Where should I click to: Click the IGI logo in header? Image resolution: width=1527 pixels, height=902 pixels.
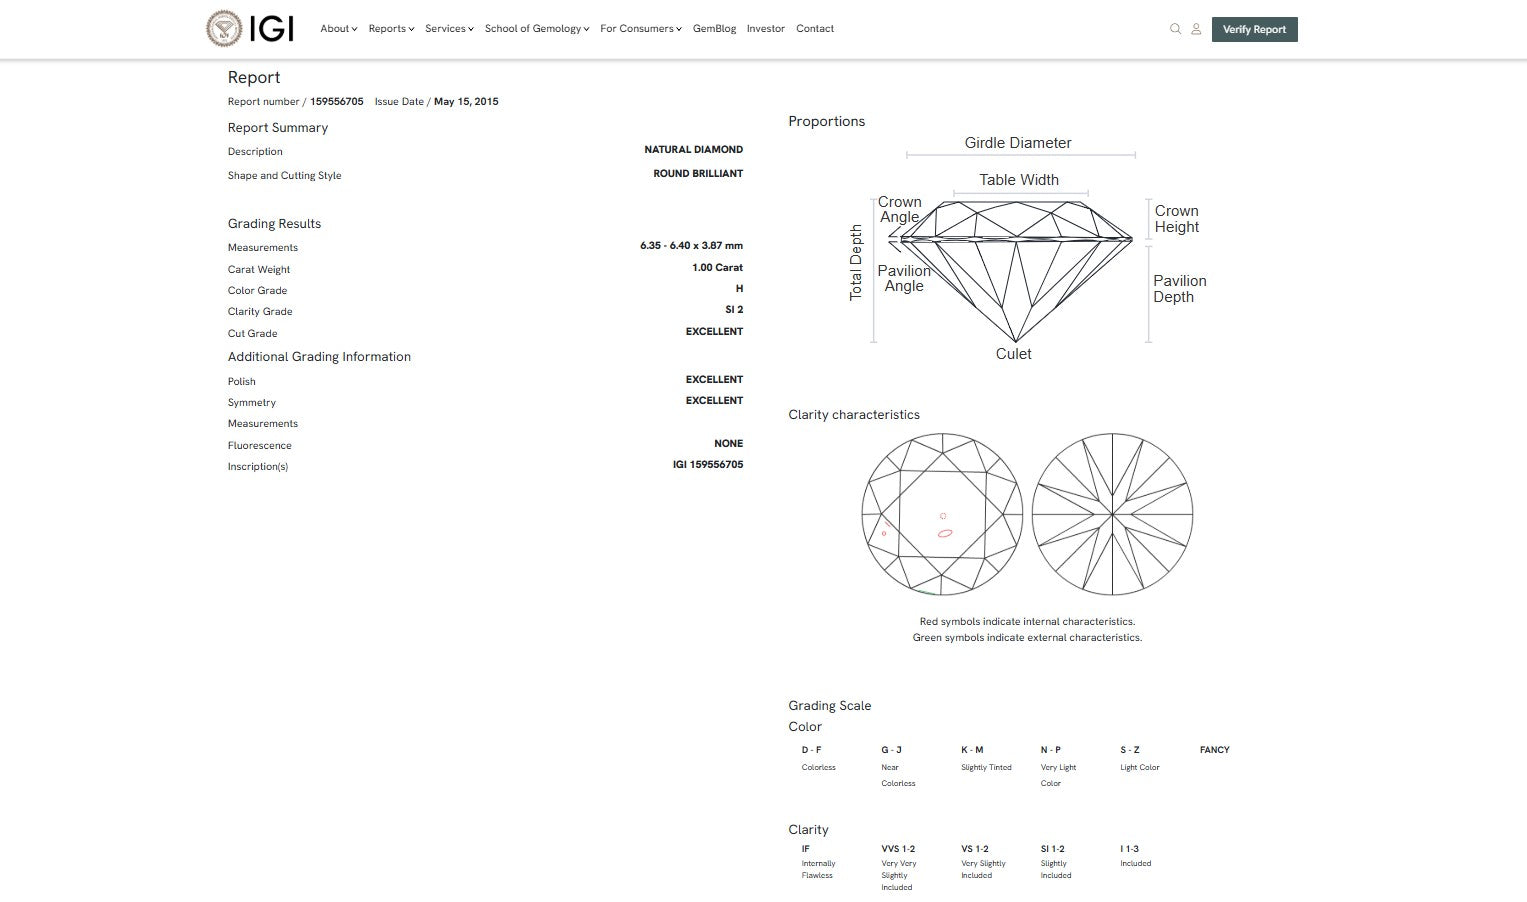(x=250, y=29)
